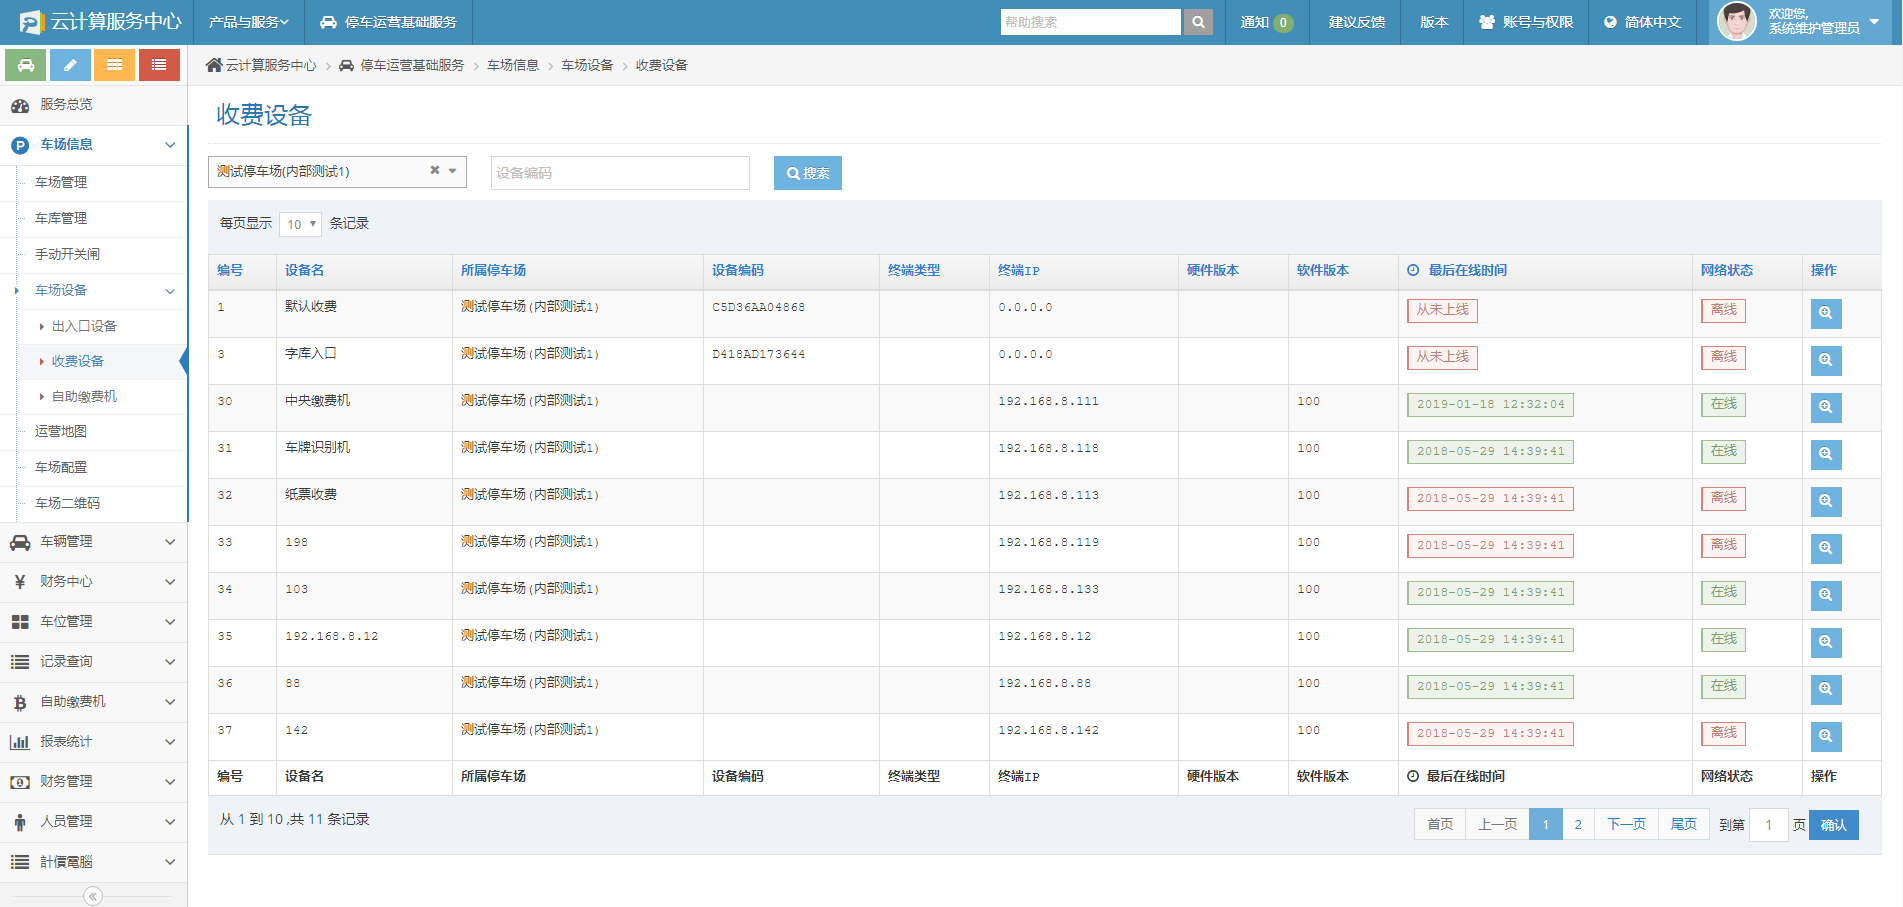This screenshot has width=1903, height=907.
Task: Click the 设备编码 input field
Action: 620,173
